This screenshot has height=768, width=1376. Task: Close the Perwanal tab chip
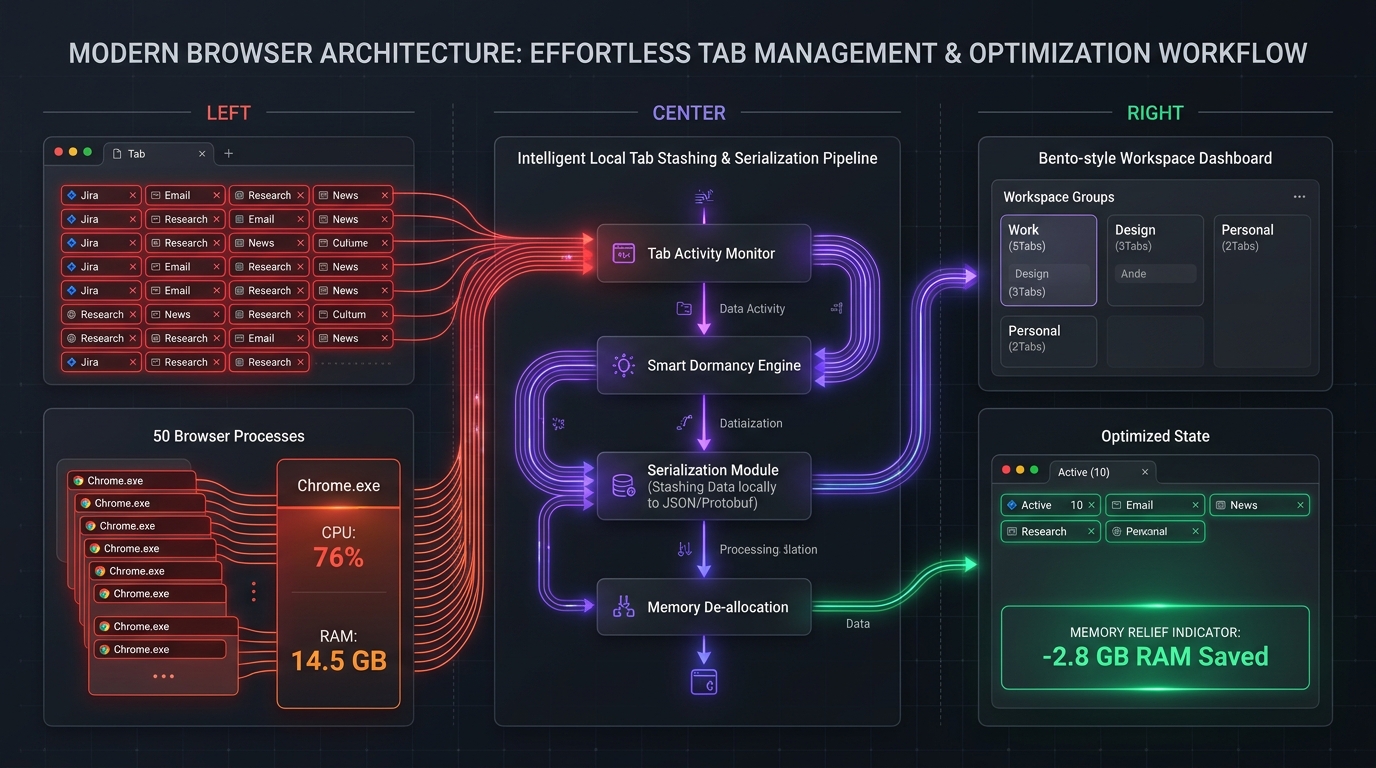(1195, 532)
